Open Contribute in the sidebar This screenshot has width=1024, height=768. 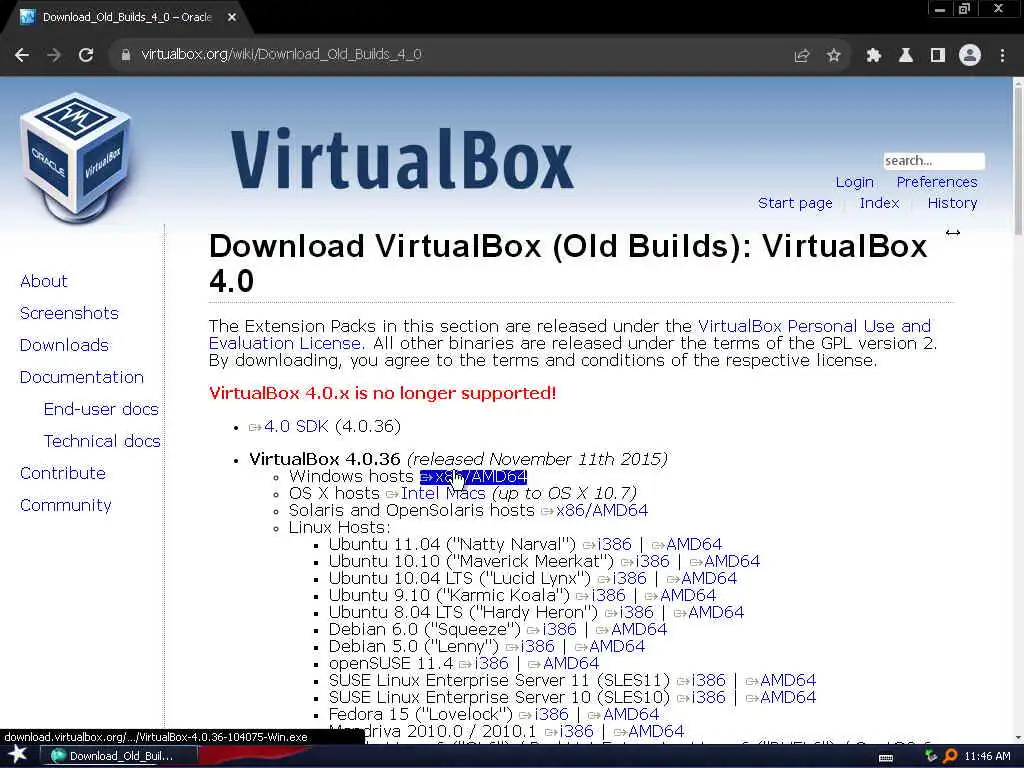(x=63, y=473)
